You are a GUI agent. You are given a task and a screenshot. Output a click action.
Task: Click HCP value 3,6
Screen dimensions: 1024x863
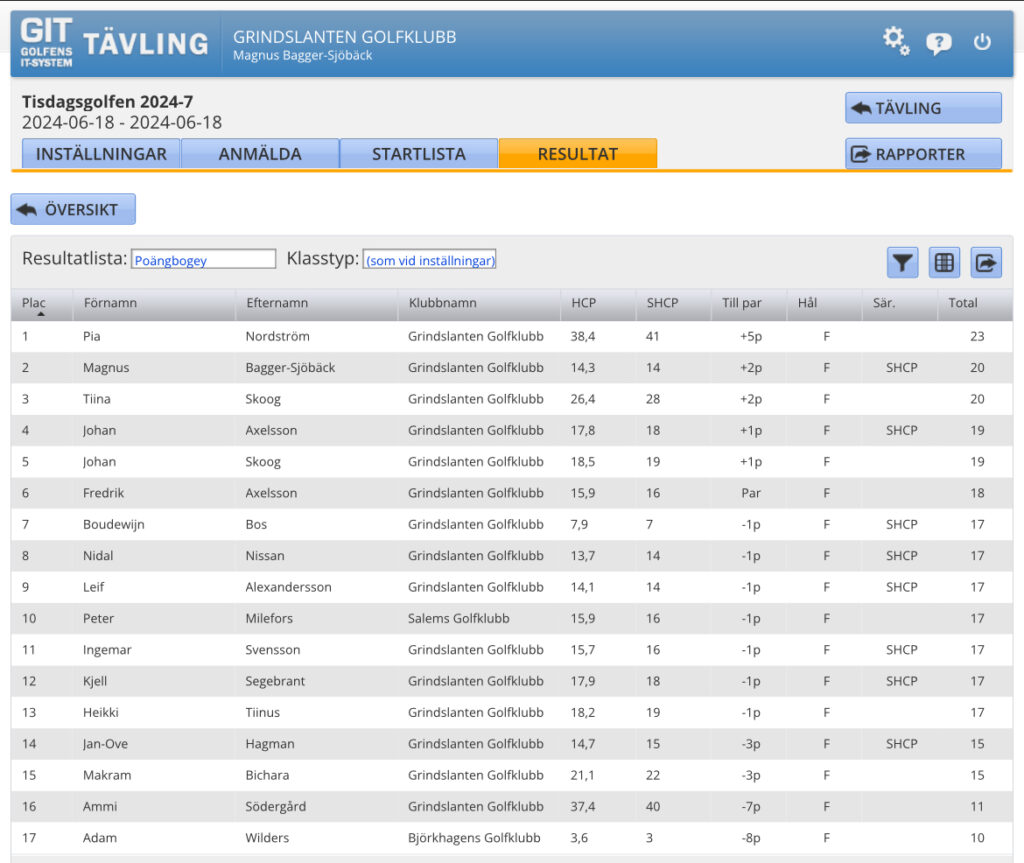579,838
